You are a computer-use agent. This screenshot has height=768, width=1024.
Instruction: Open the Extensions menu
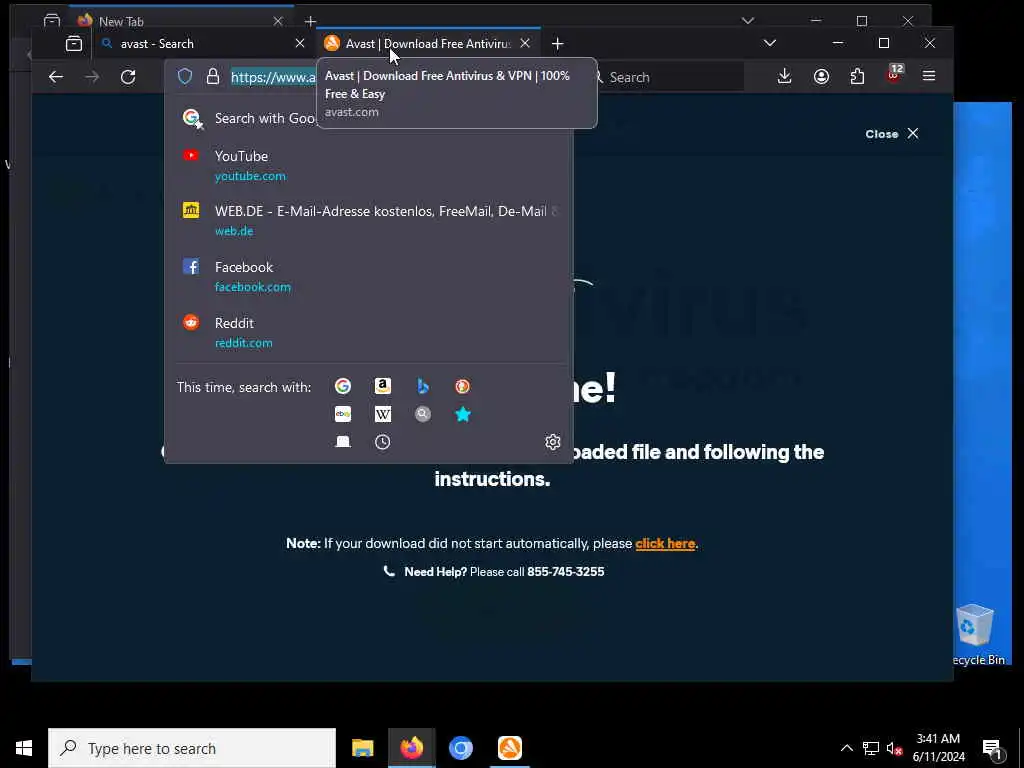(x=857, y=76)
